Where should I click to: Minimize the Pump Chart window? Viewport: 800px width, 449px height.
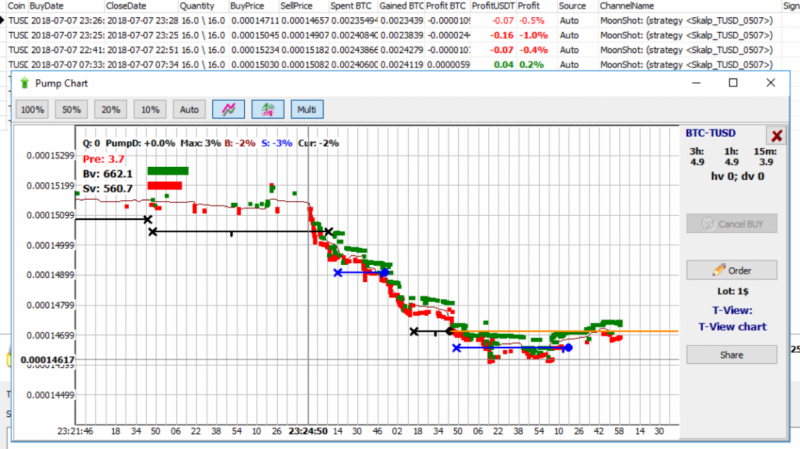696,83
